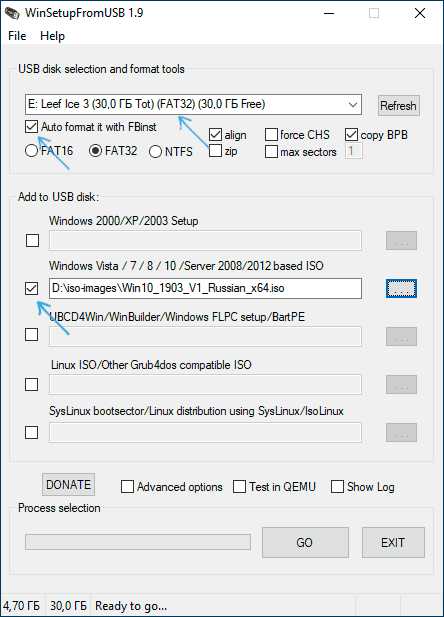Open the USB disk selection dropdown
This screenshot has height=617, width=444.
click(193, 105)
